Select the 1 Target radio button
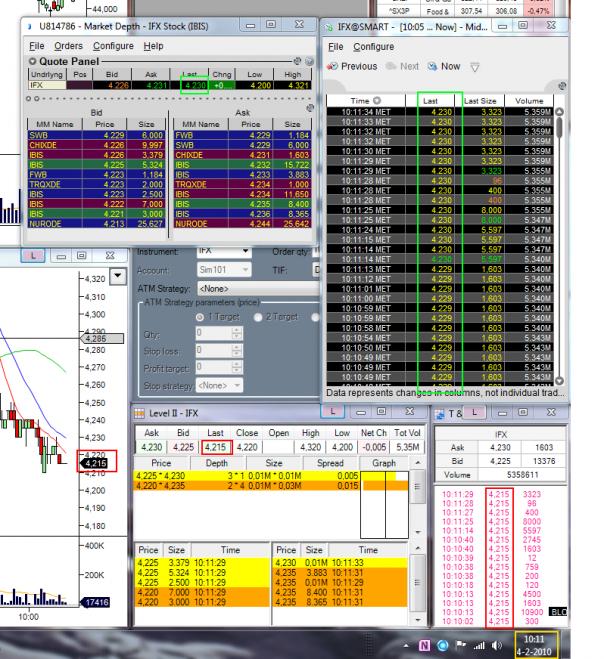 (x=200, y=317)
